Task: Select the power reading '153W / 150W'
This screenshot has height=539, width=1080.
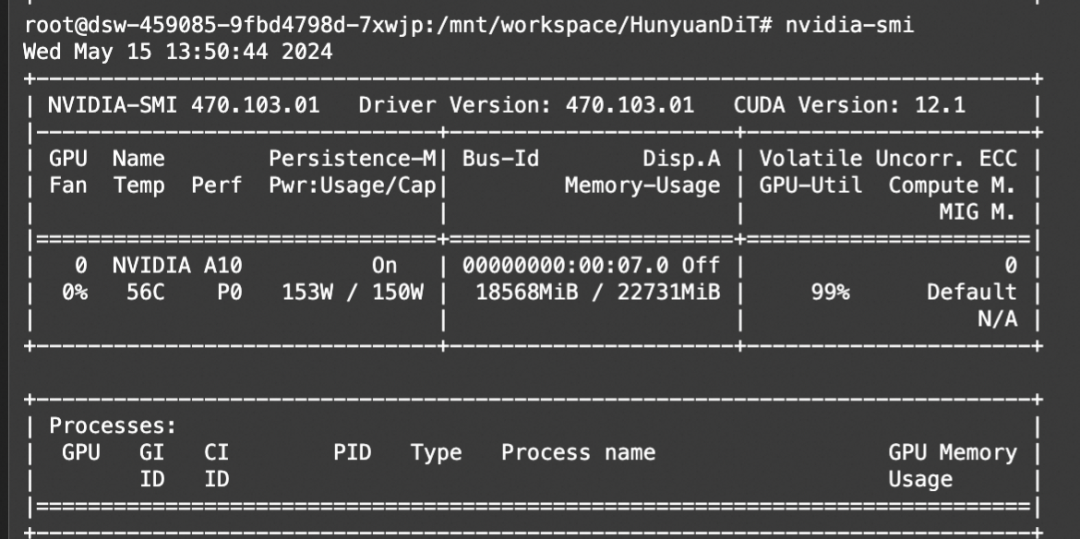Action: [353, 293]
